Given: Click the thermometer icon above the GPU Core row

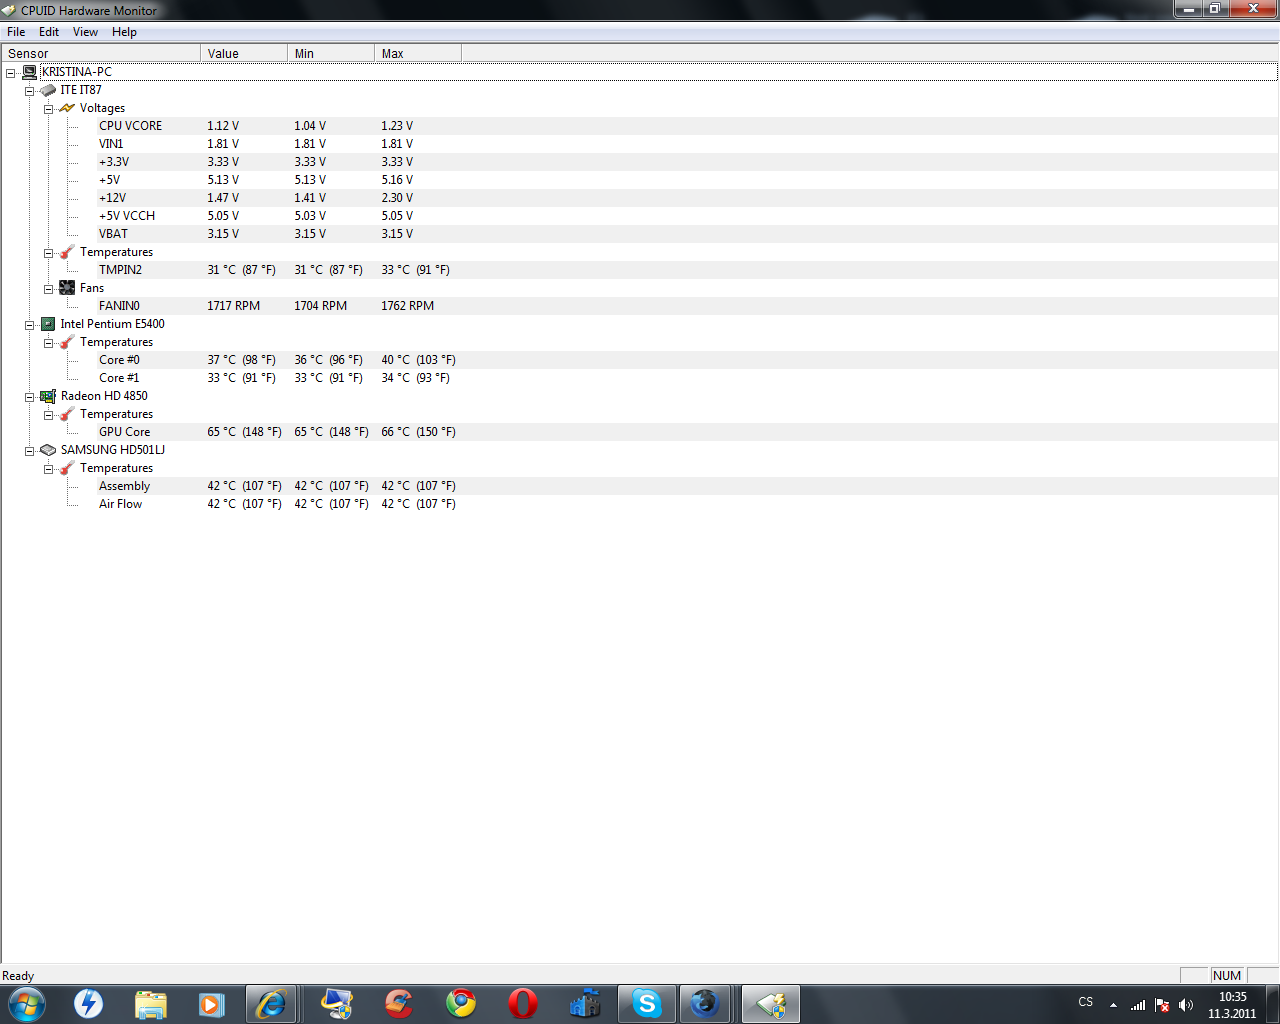Looking at the screenshot, I should (67, 414).
